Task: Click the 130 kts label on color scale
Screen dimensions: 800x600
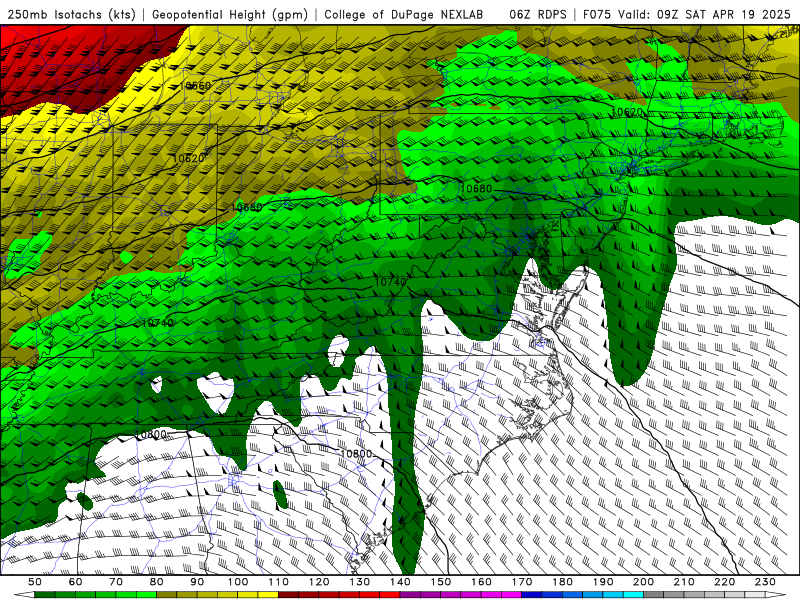Action: [360, 582]
